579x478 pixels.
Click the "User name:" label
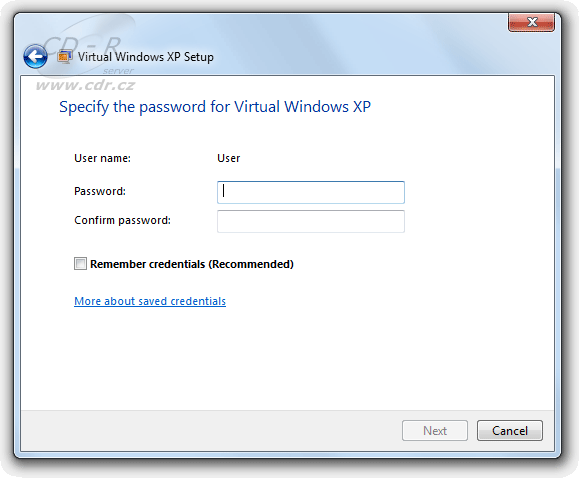point(102,158)
